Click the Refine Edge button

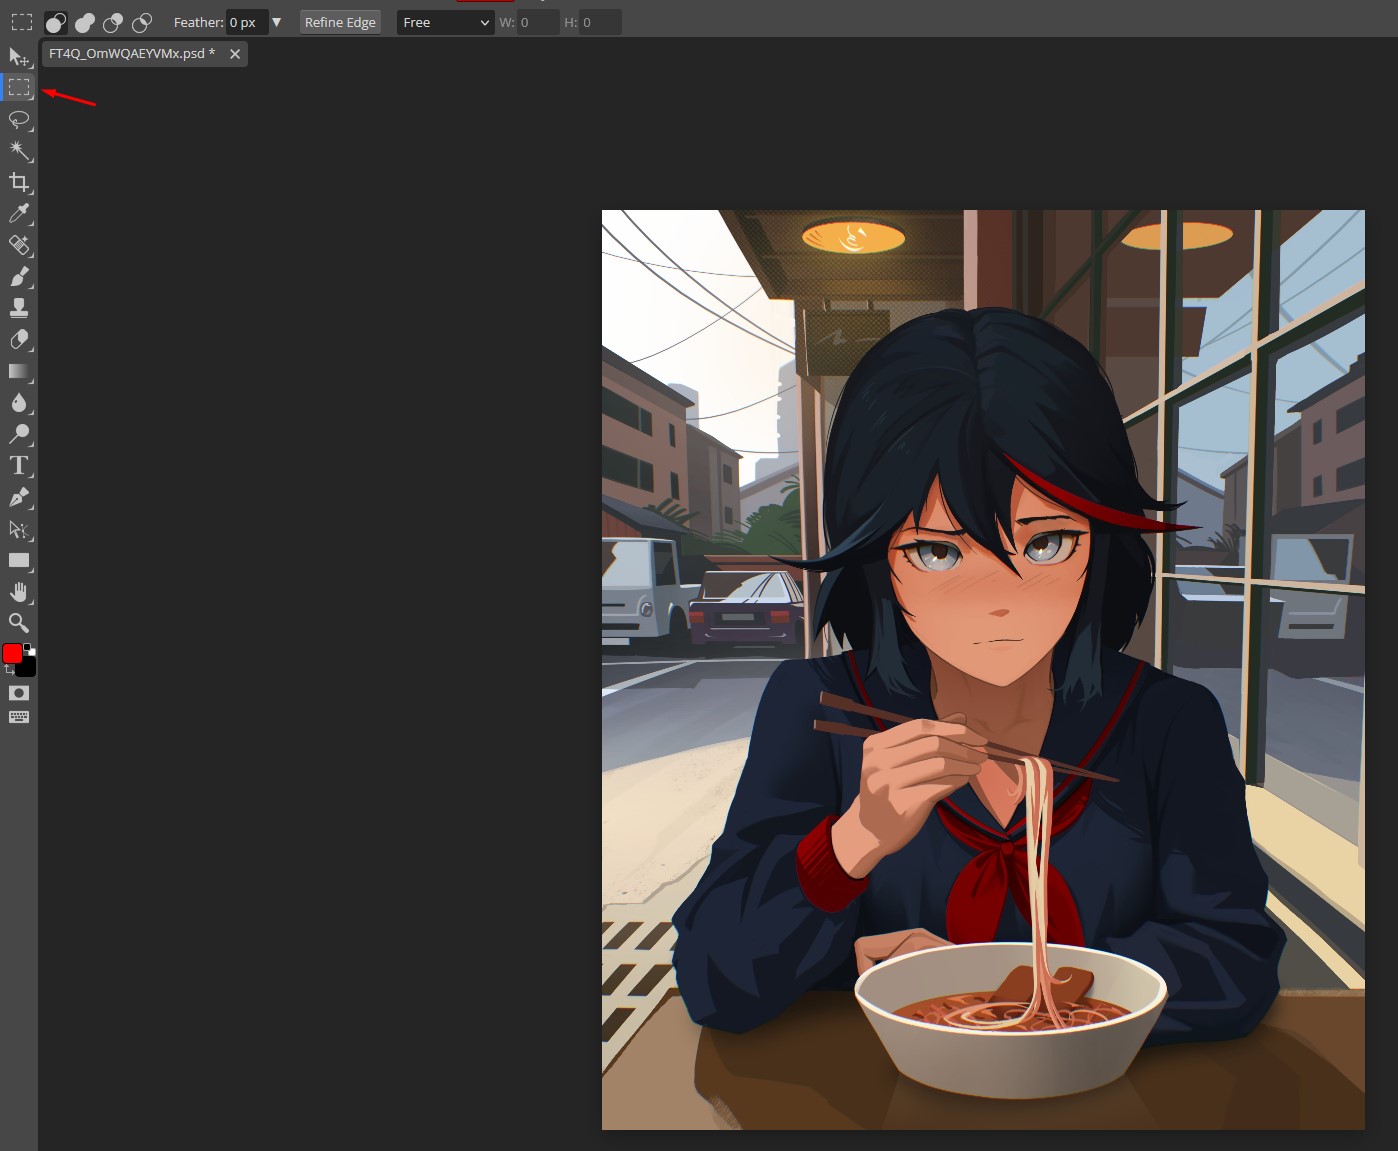tap(340, 22)
